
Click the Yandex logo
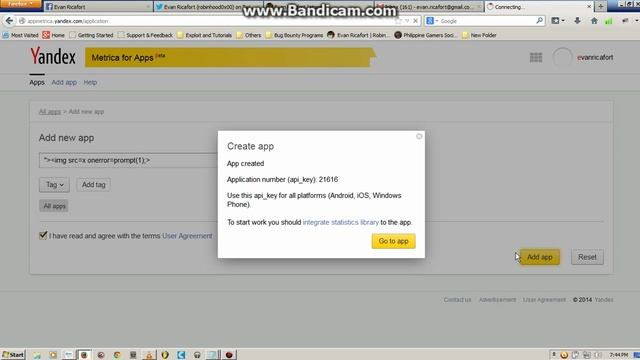[53, 56]
